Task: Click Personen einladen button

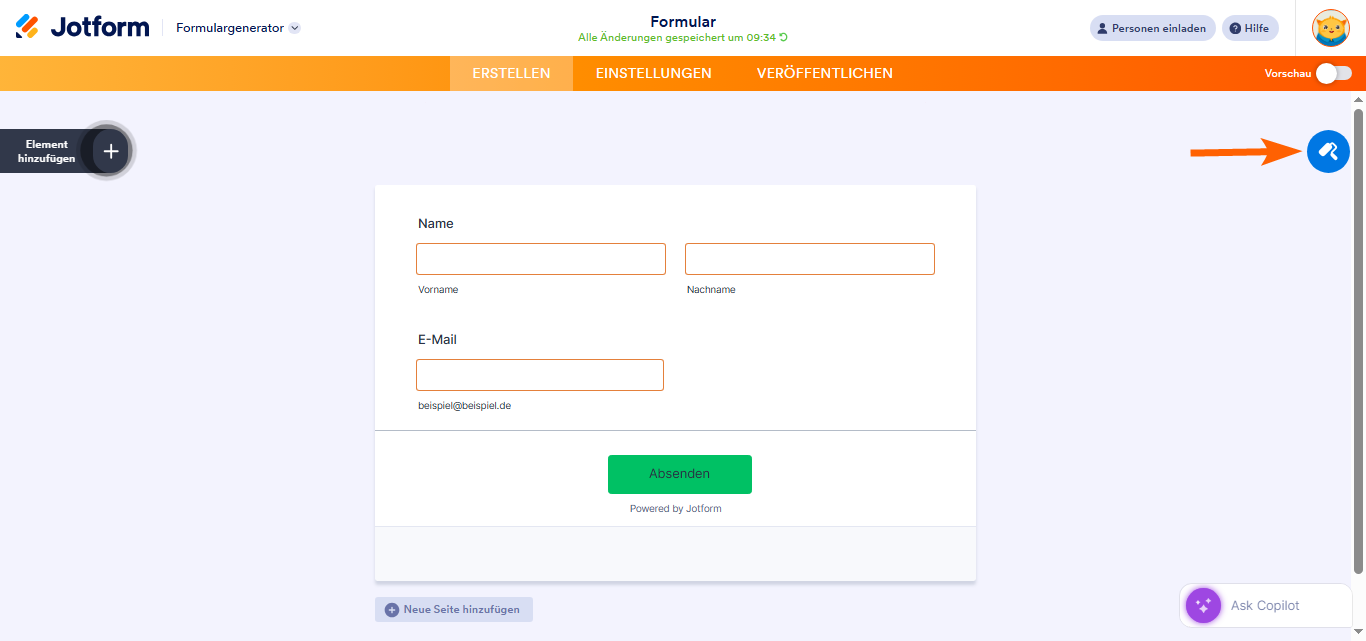Action: 1152,28
